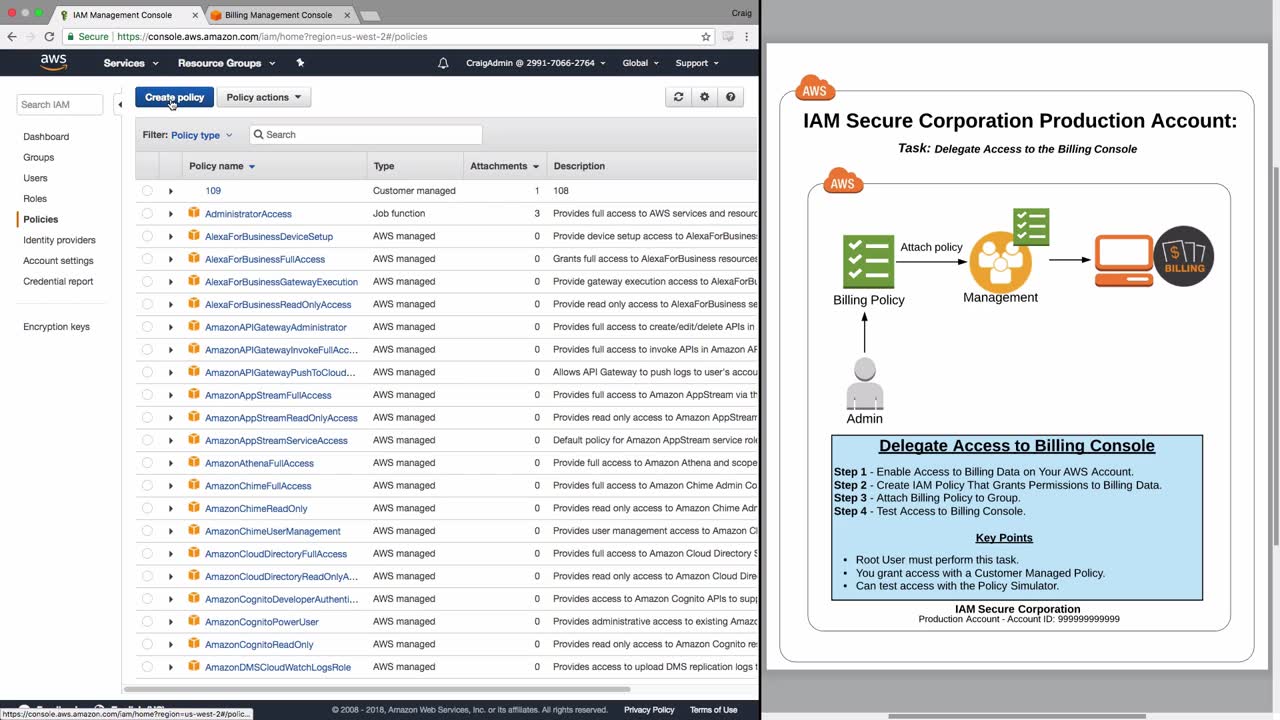Screen dimensions: 1280x720
Task: Click the AWS logo home icon
Action: click(x=53, y=62)
